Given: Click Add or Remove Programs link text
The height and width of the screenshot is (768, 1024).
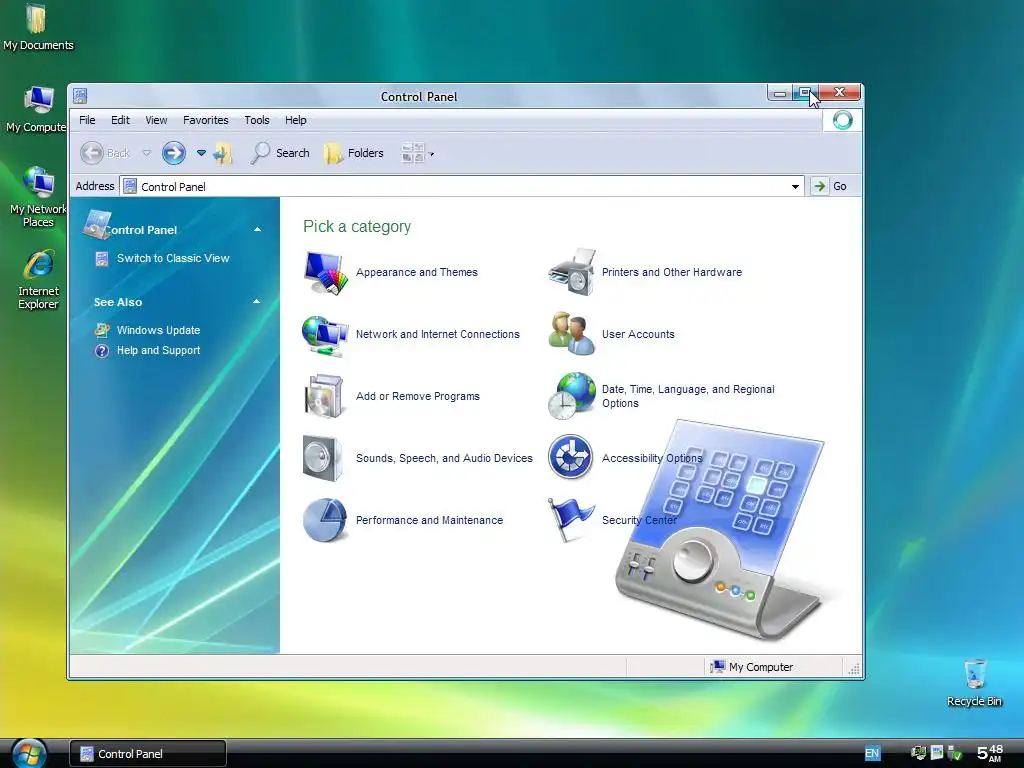Looking at the screenshot, I should click(418, 396).
